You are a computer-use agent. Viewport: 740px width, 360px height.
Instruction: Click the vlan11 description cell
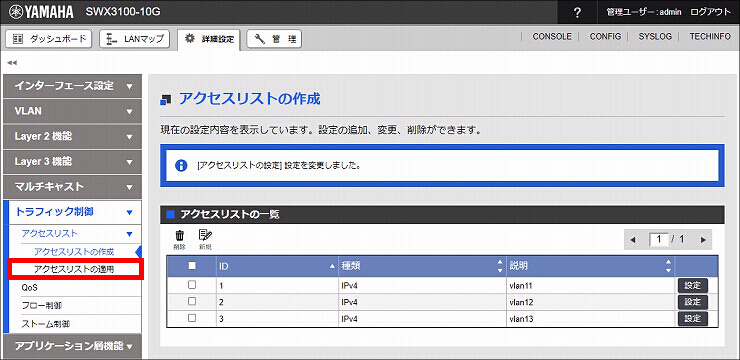[x=590, y=285]
